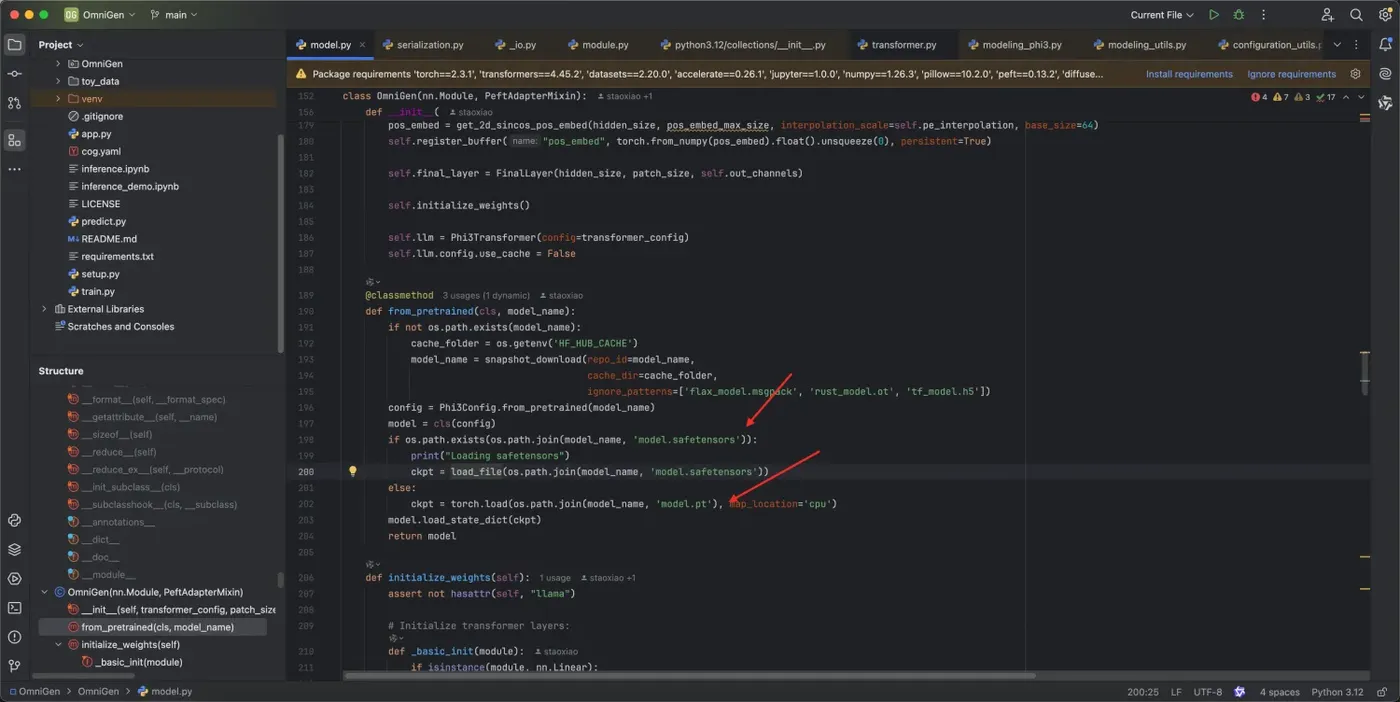The width and height of the screenshot is (1400, 702).
Task: Switch to serialization.py tab
Action: point(423,45)
